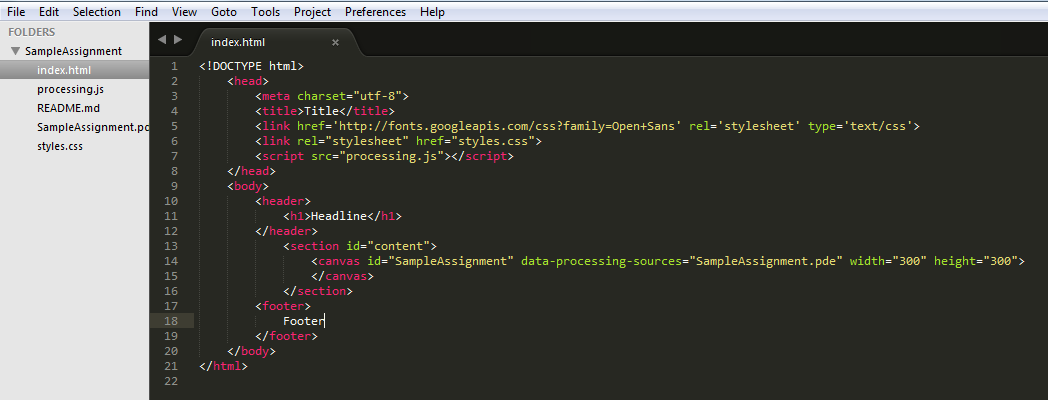Viewport: 1048px width, 400px height.
Task: Open the View menu
Action: click(184, 12)
